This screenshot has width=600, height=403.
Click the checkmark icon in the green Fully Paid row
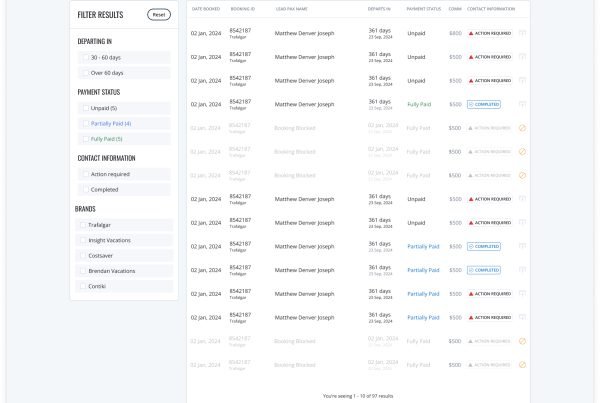coord(471,104)
